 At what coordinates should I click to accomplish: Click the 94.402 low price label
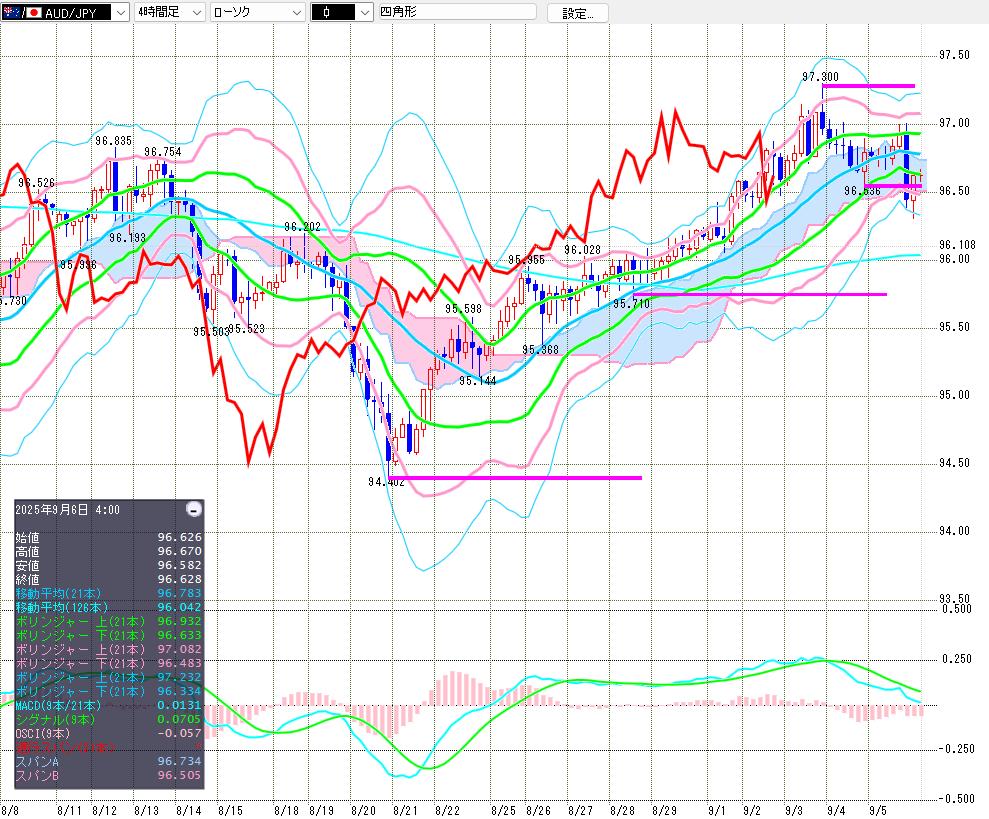386,482
